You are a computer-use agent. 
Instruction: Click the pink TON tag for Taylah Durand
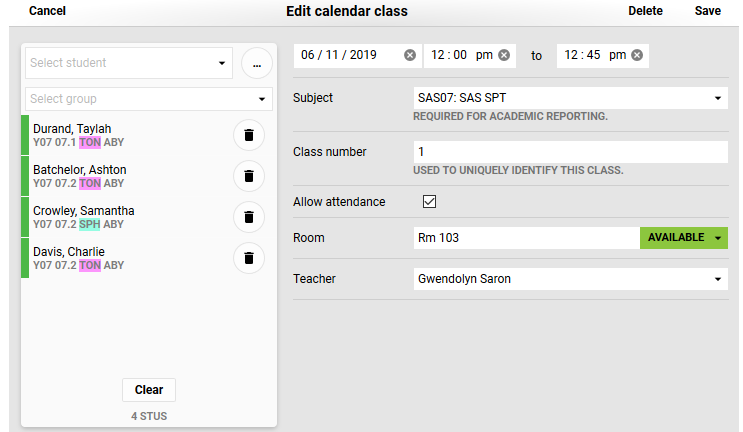[x=90, y=142]
